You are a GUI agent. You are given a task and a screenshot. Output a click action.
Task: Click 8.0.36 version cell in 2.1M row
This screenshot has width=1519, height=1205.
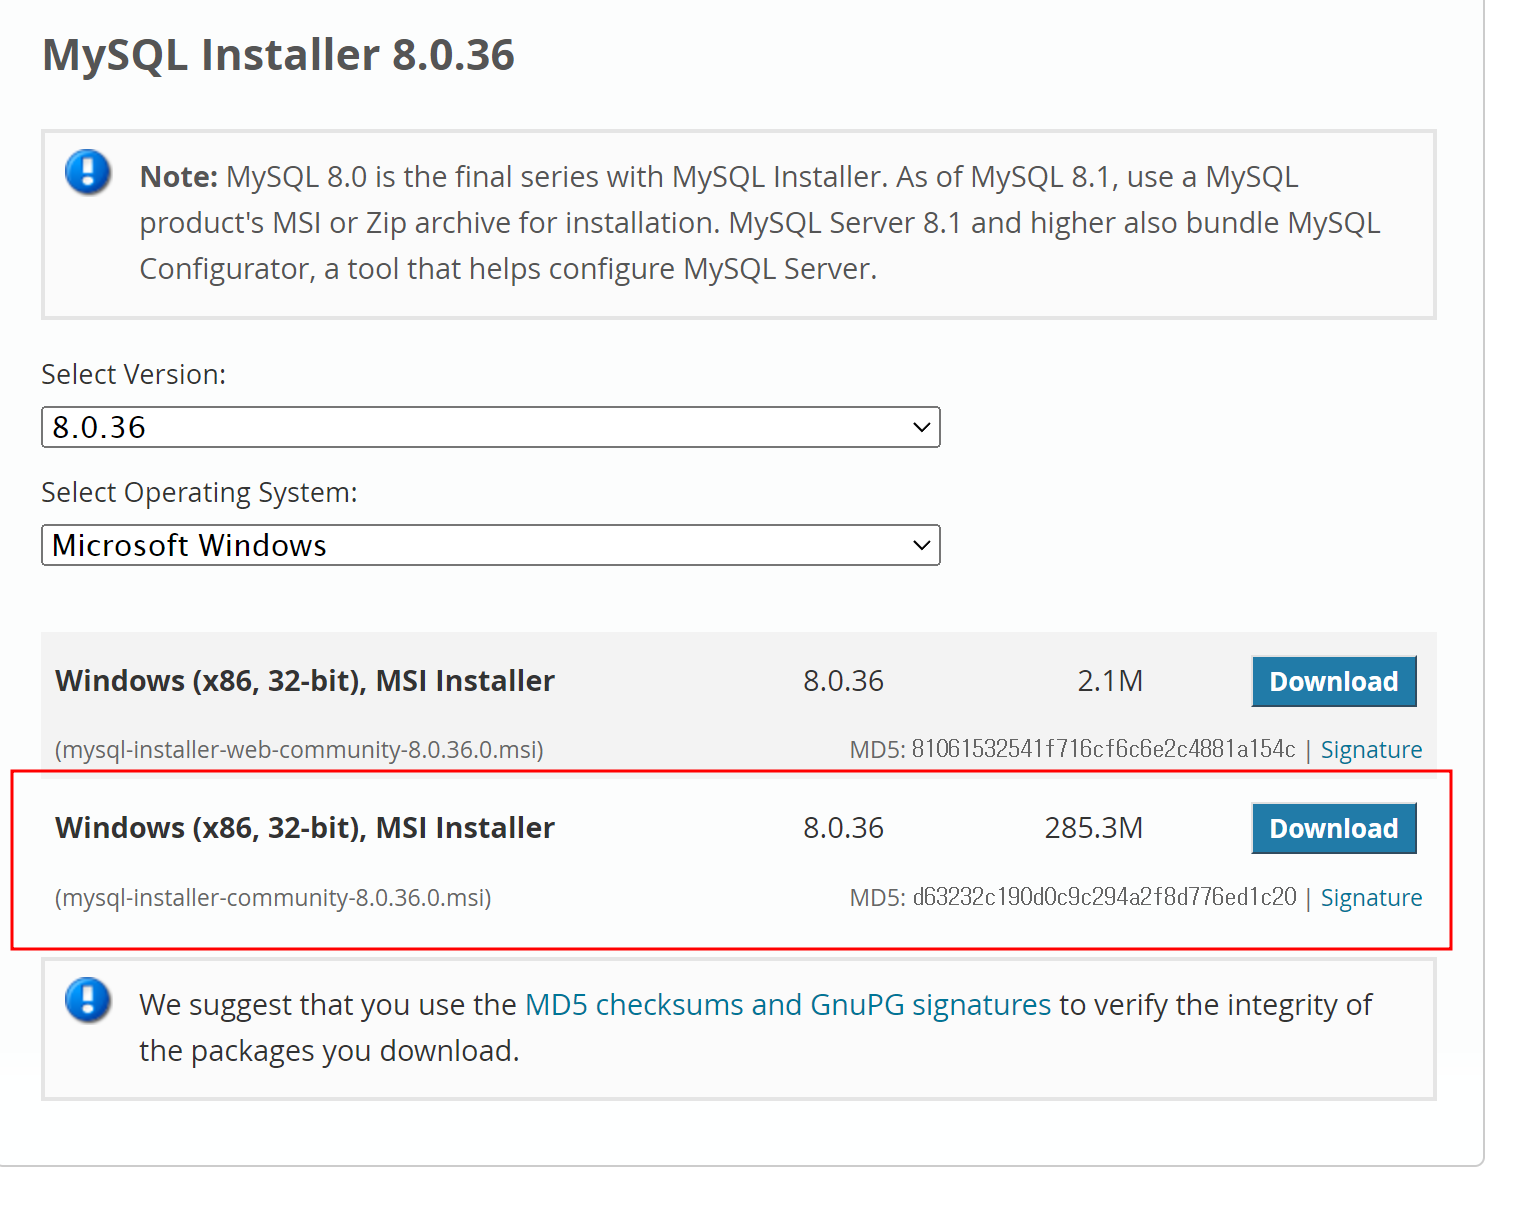843,681
